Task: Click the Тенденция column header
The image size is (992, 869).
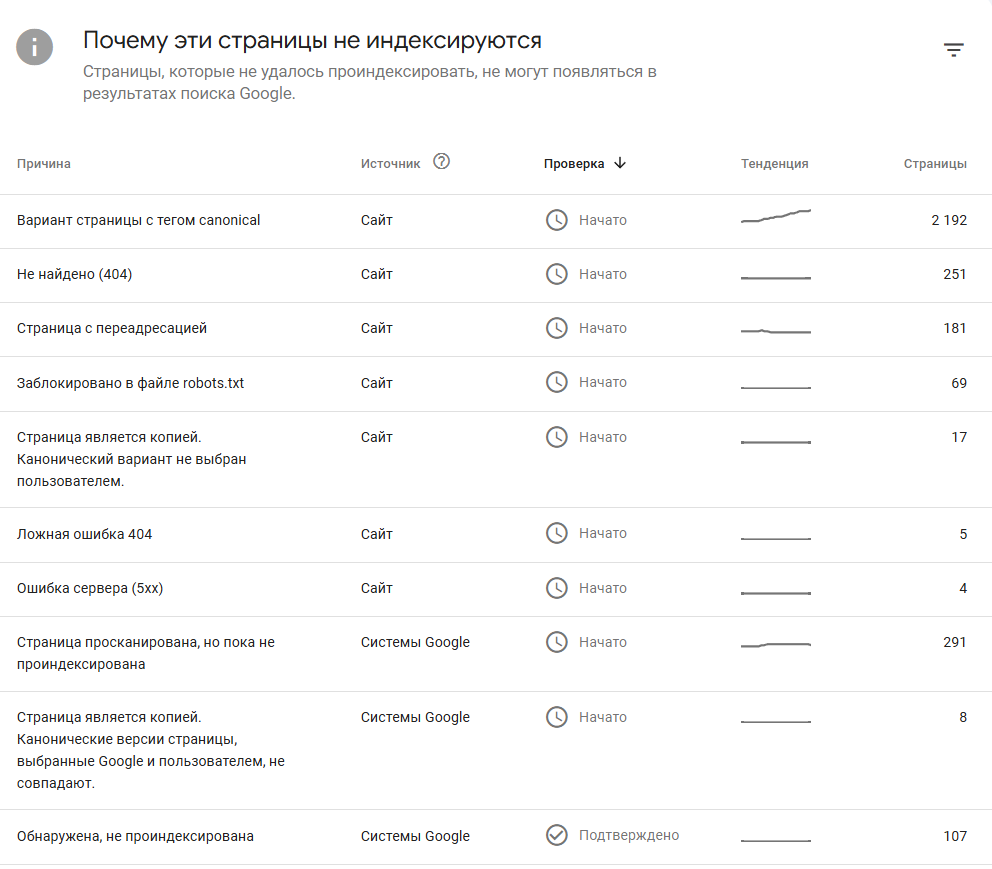Action: [x=775, y=164]
